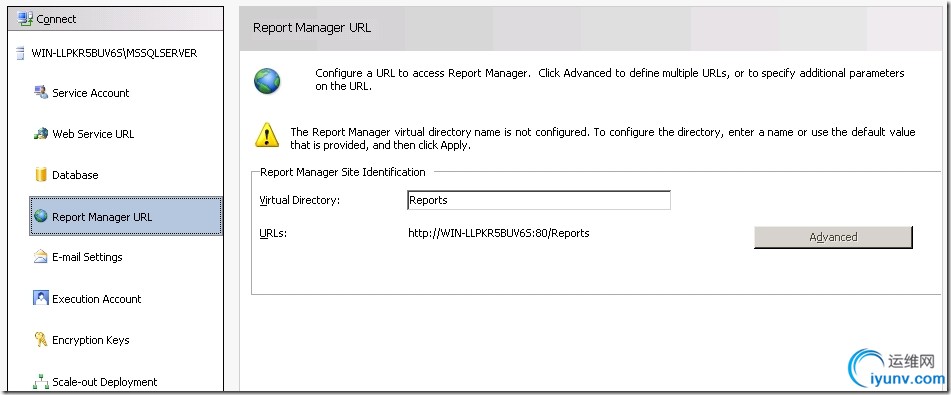Open Encryption Keys via its key icon
Image resolution: width=951 pixels, height=395 pixels.
41,340
